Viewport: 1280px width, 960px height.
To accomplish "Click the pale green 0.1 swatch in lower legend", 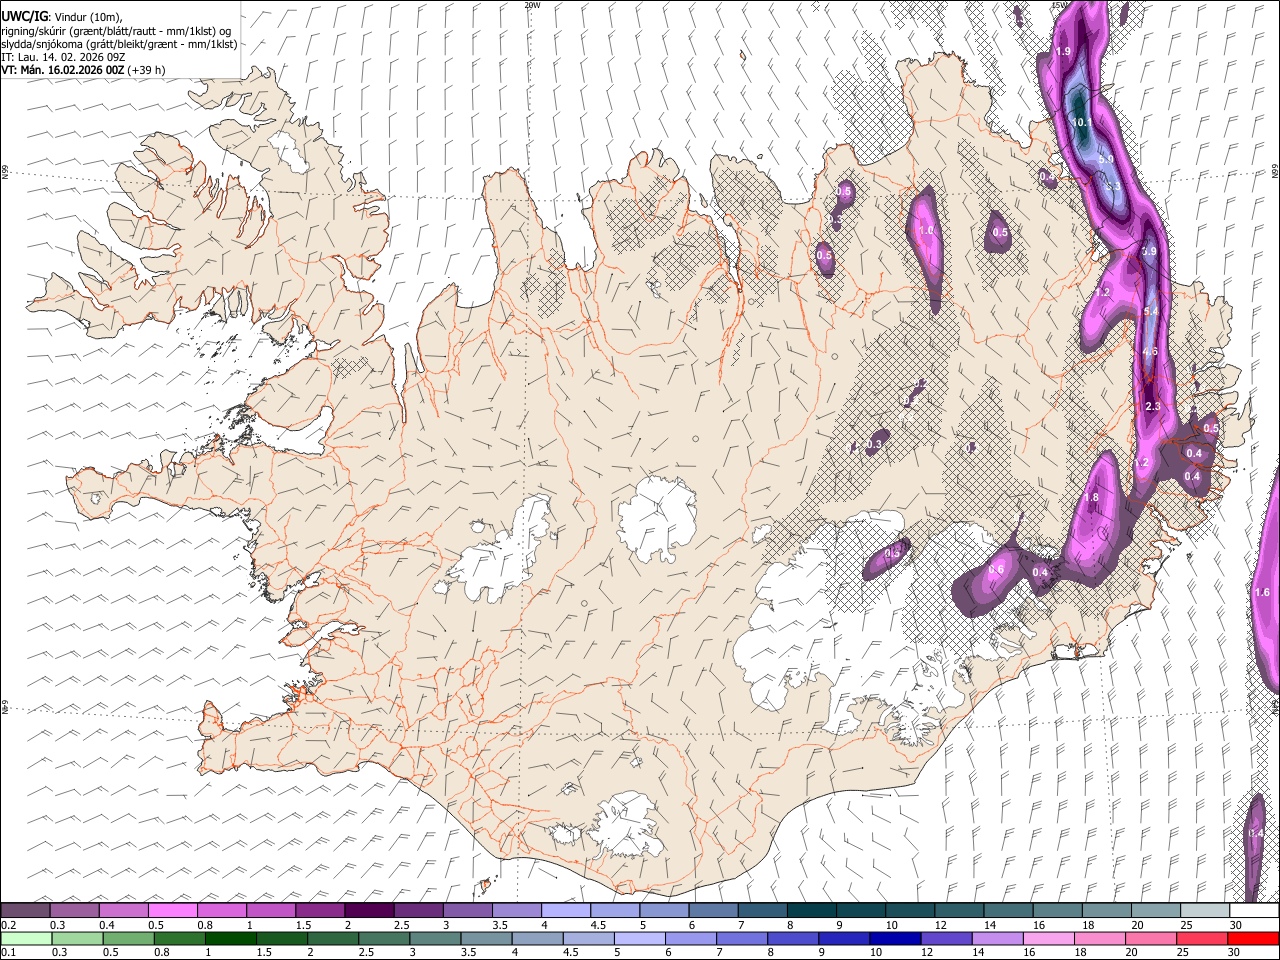I will click(x=27, y=938).
